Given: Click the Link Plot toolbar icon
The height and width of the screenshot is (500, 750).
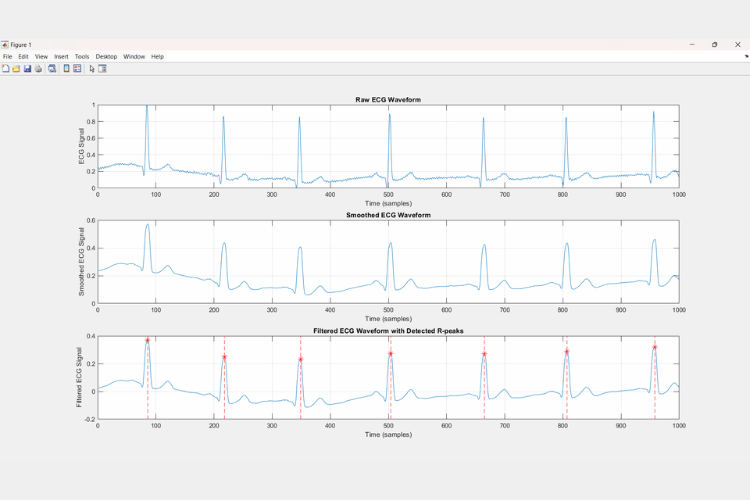Looking at the screenshot, I should coord(52,69).
